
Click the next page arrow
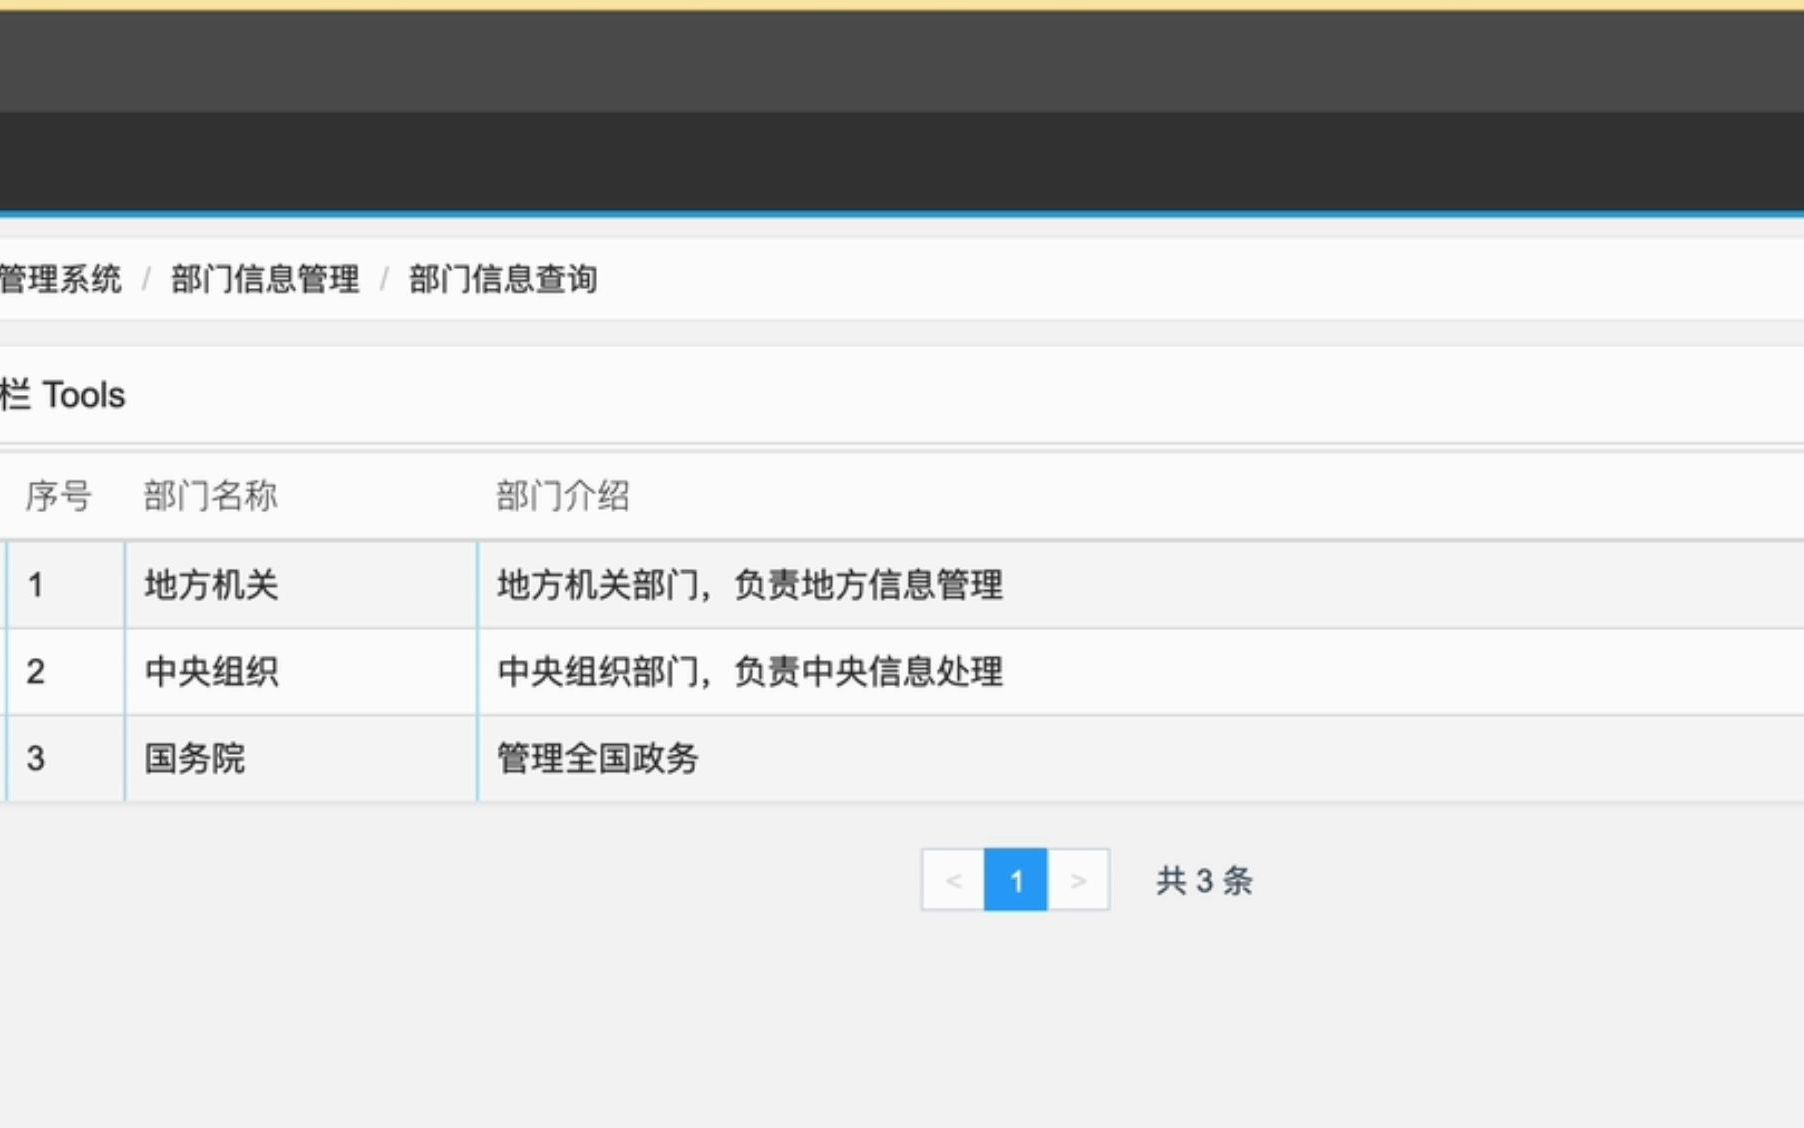click(1079, 880)
